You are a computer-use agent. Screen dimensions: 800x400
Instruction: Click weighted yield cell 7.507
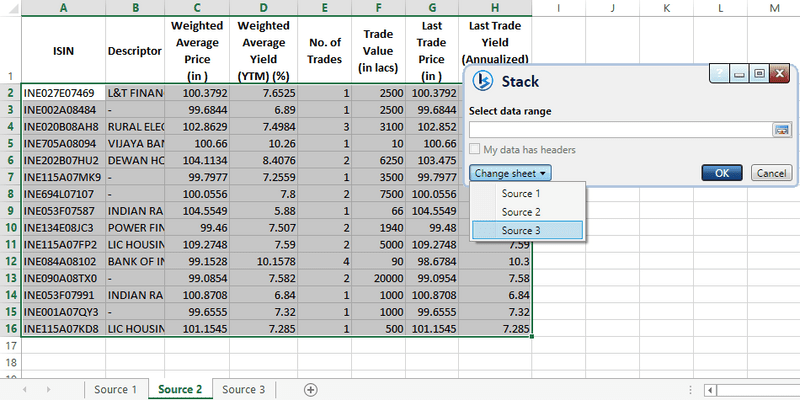pos(263,228)
